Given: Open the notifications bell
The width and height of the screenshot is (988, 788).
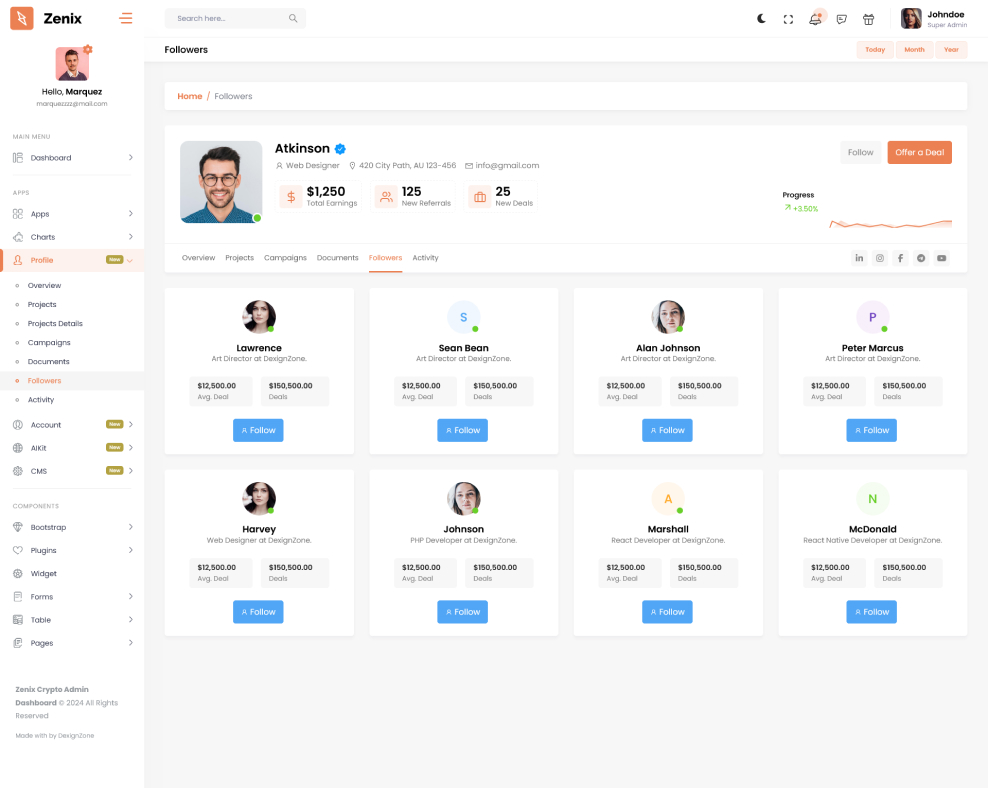Looking at the screenshot, I should click(x=815, y=19).
